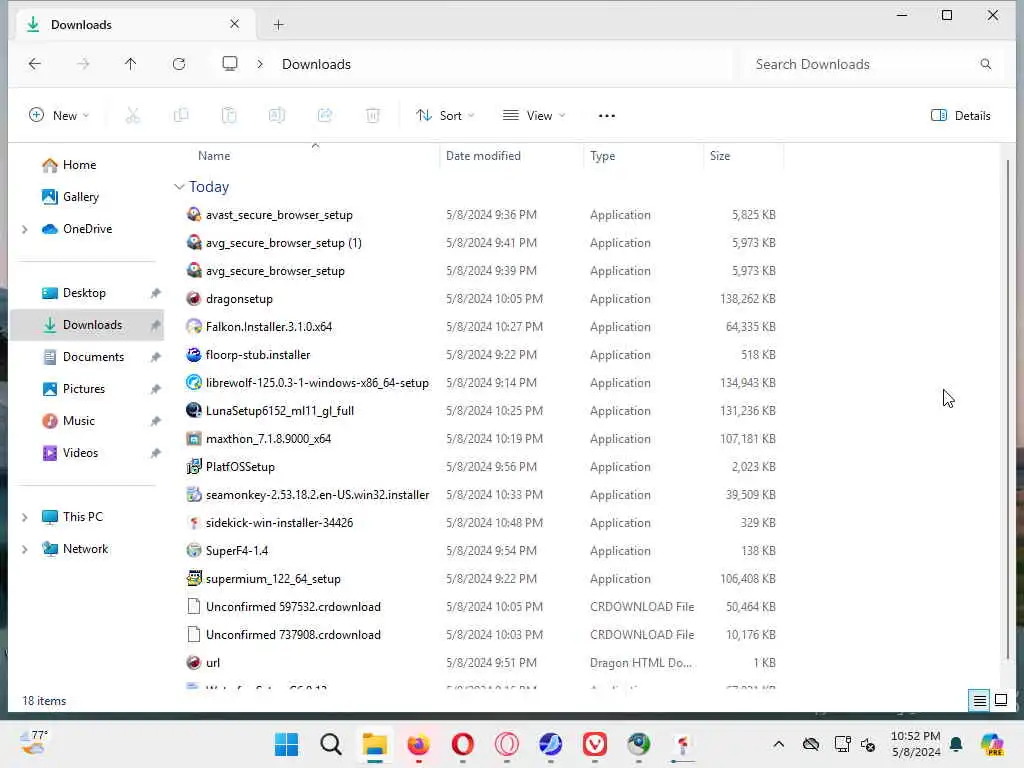Sort by the Type column header
Viewport: 1024px width, 768px height.
[x=603, y=156]
